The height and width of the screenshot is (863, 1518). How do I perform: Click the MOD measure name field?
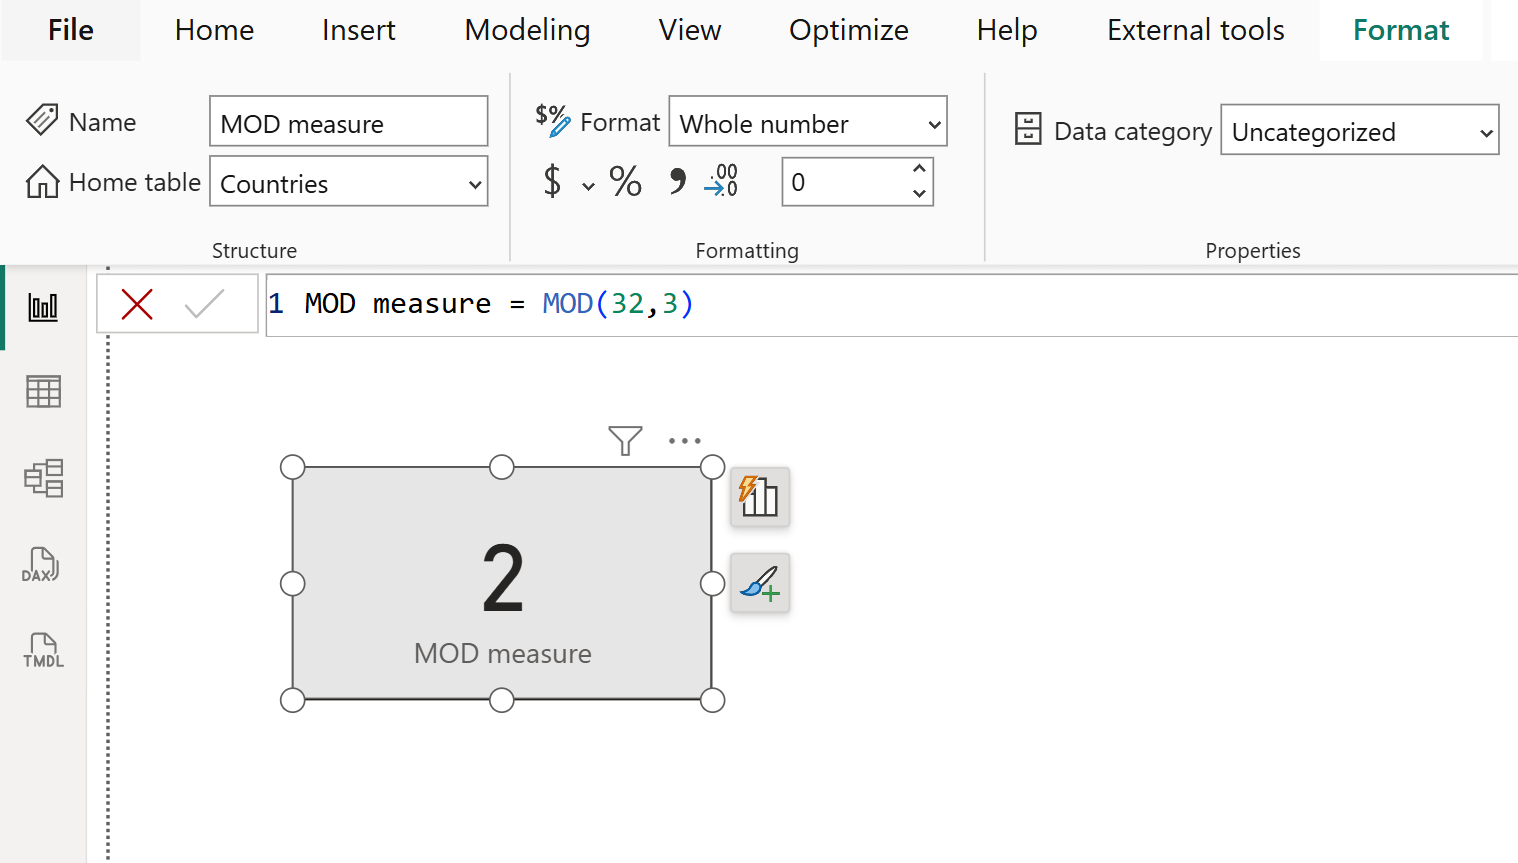click(348, 121)
